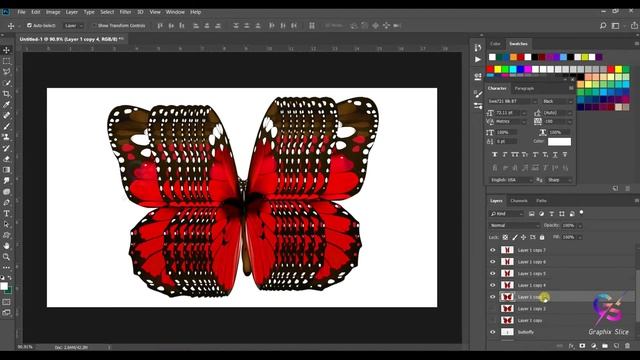Screen dimensions: 640x360
Task: Create a new group folder icon
Action: [605, 346]
